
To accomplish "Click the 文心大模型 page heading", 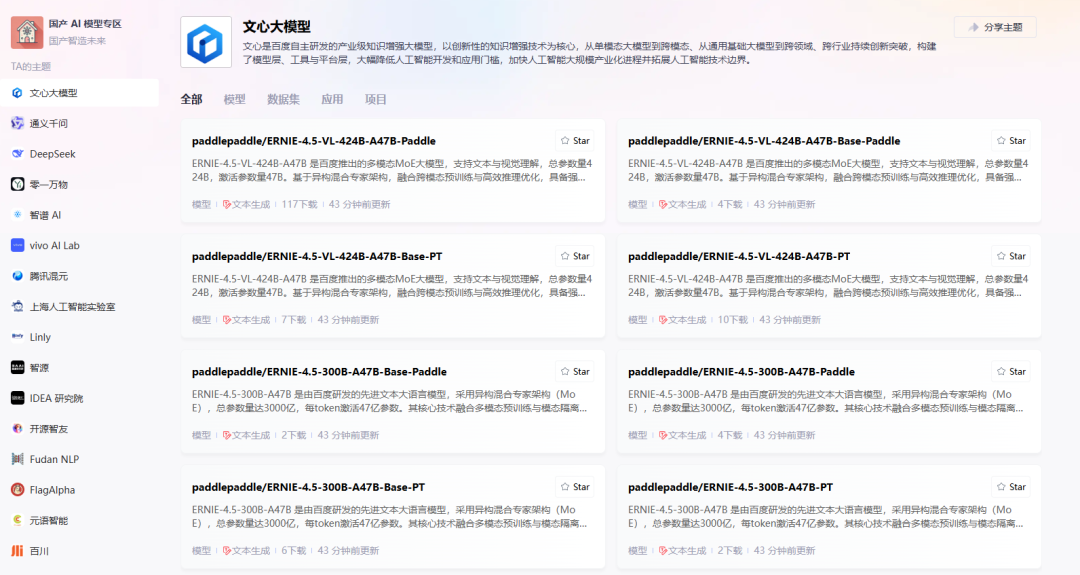I will pos(276,27).
